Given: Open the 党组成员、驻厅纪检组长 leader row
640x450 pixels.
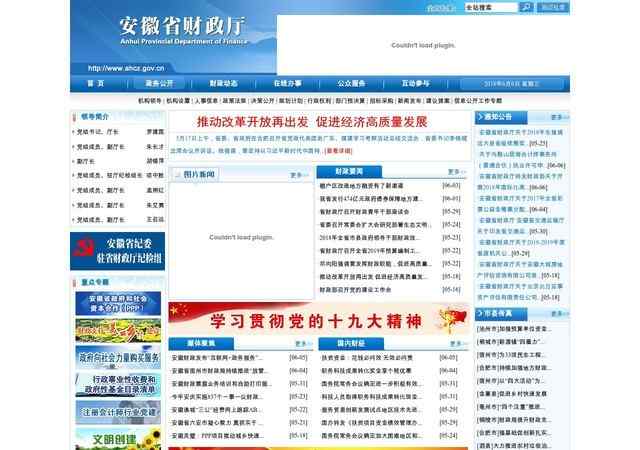Looking at the screenshot, I should (118, 176).
